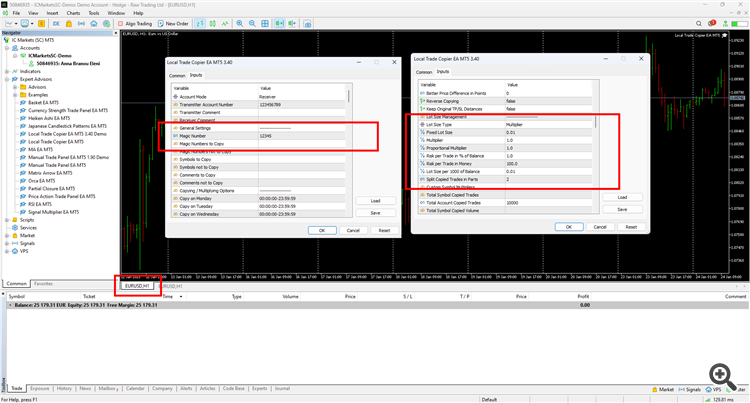Open the new chart dropdown arrow
Image resolution: width=750 pixels, height=403 pixels.
[16, 23]
